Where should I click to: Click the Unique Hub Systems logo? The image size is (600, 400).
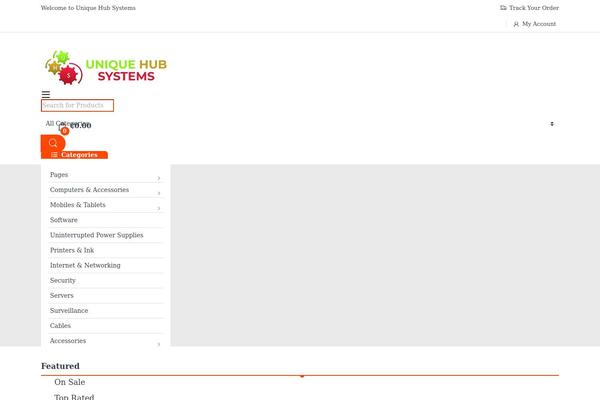pos(106,67)
